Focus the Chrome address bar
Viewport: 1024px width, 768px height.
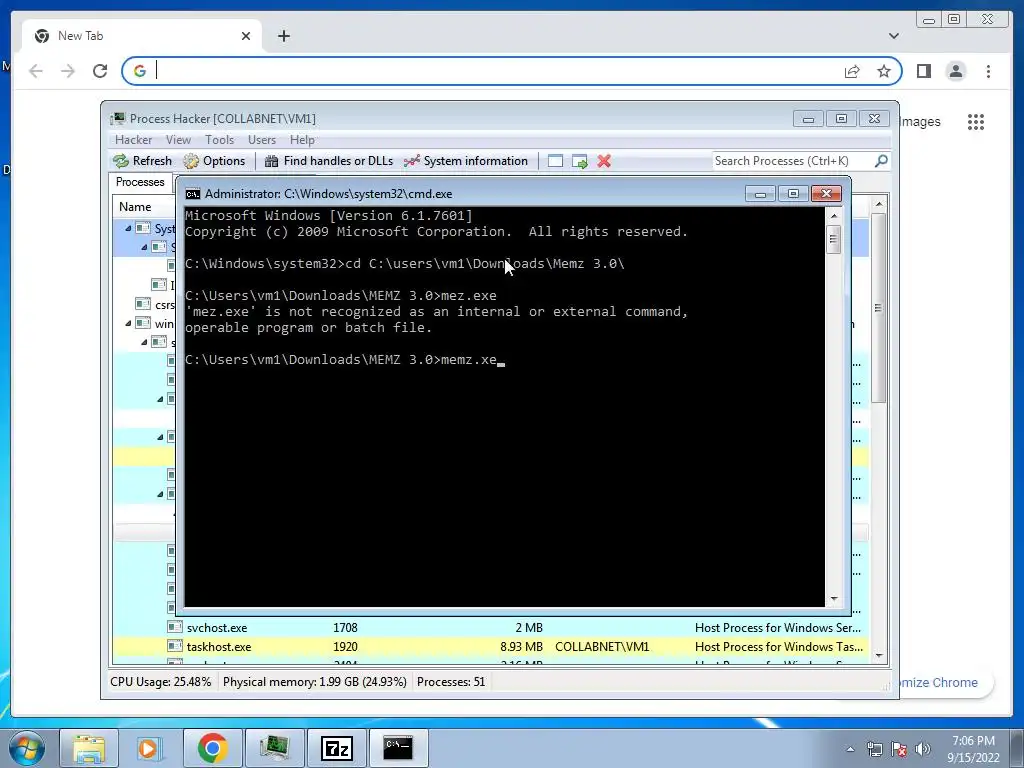point(496,71)
